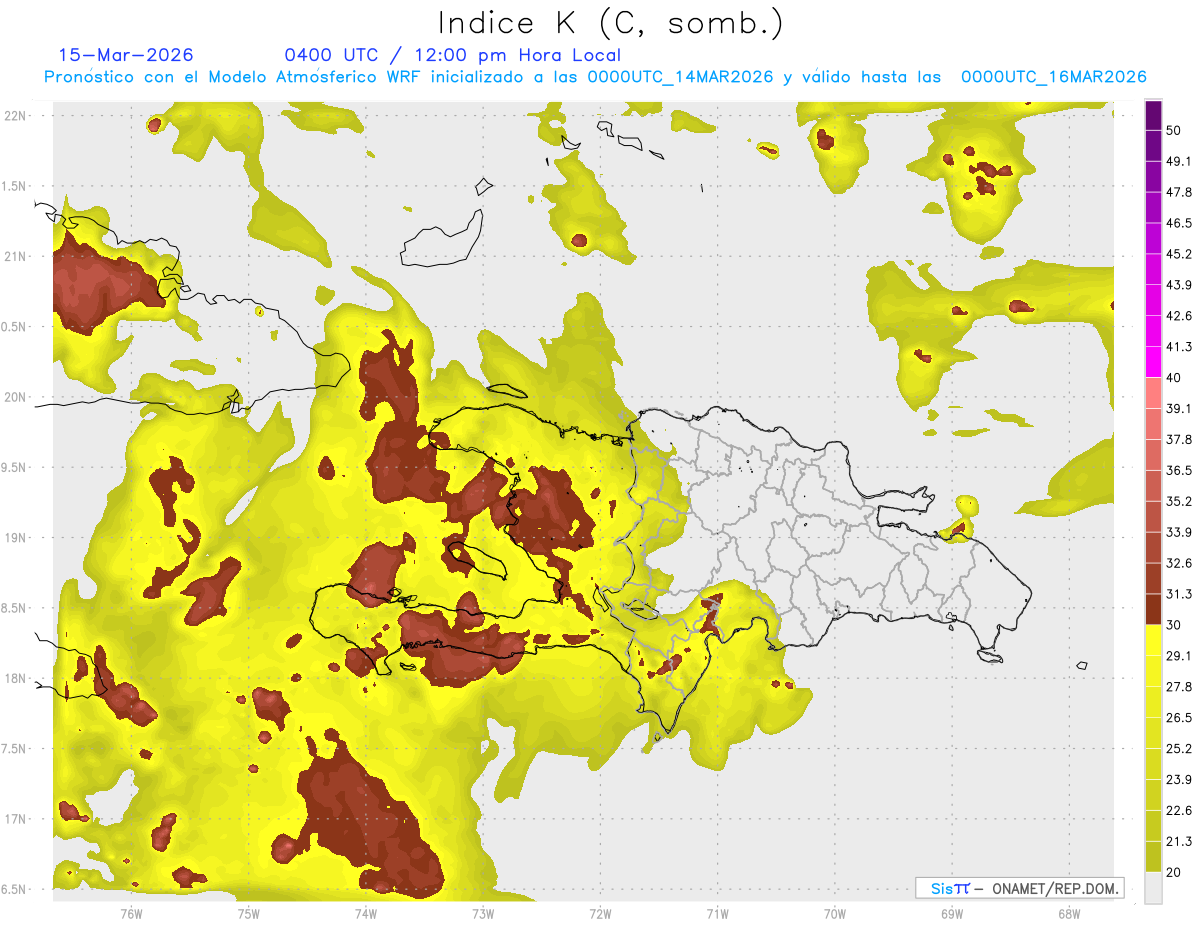Click the longitude label "71W"

pos(717,913)
